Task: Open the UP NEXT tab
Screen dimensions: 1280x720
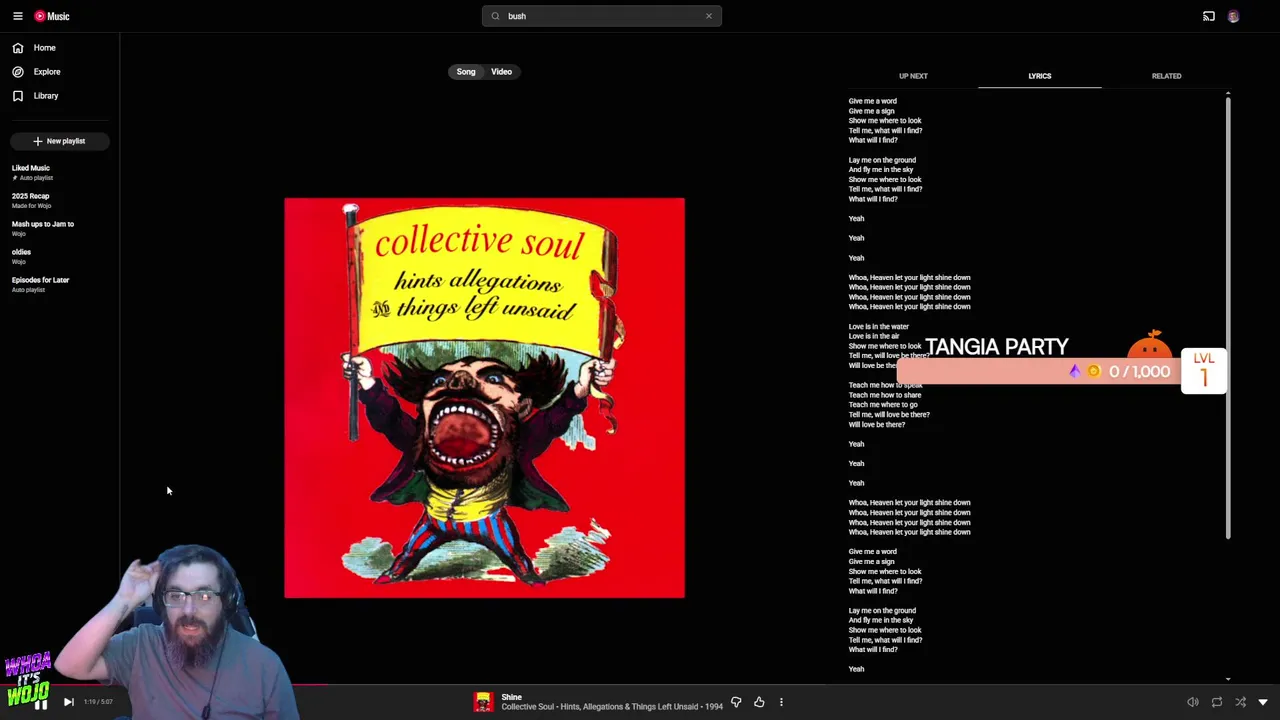Action: [x=913, y=76]
